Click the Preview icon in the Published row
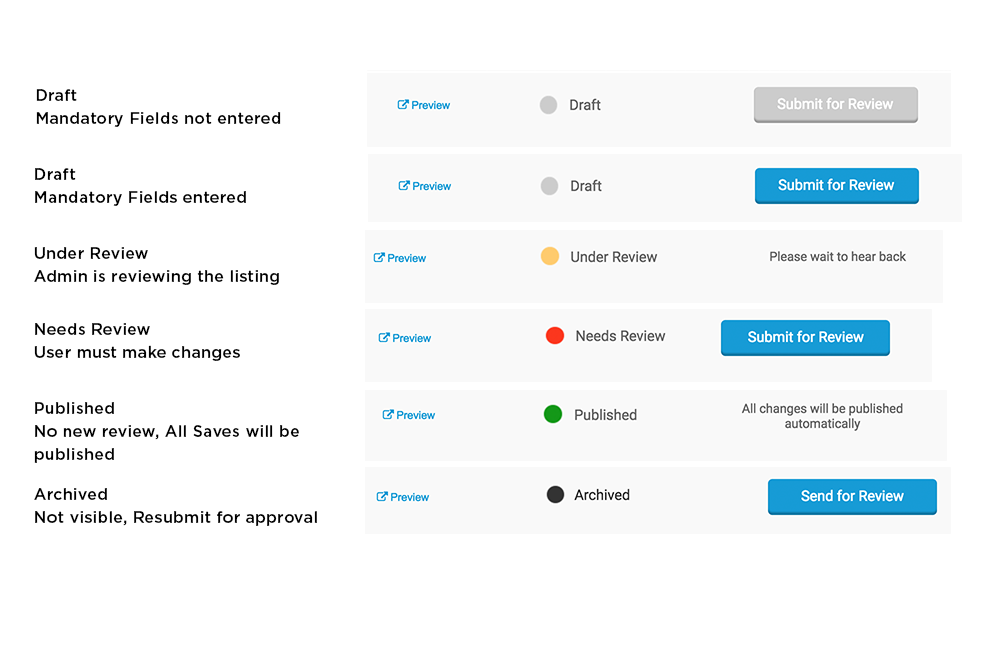The image size is (1000, 650). click(388, 415)
